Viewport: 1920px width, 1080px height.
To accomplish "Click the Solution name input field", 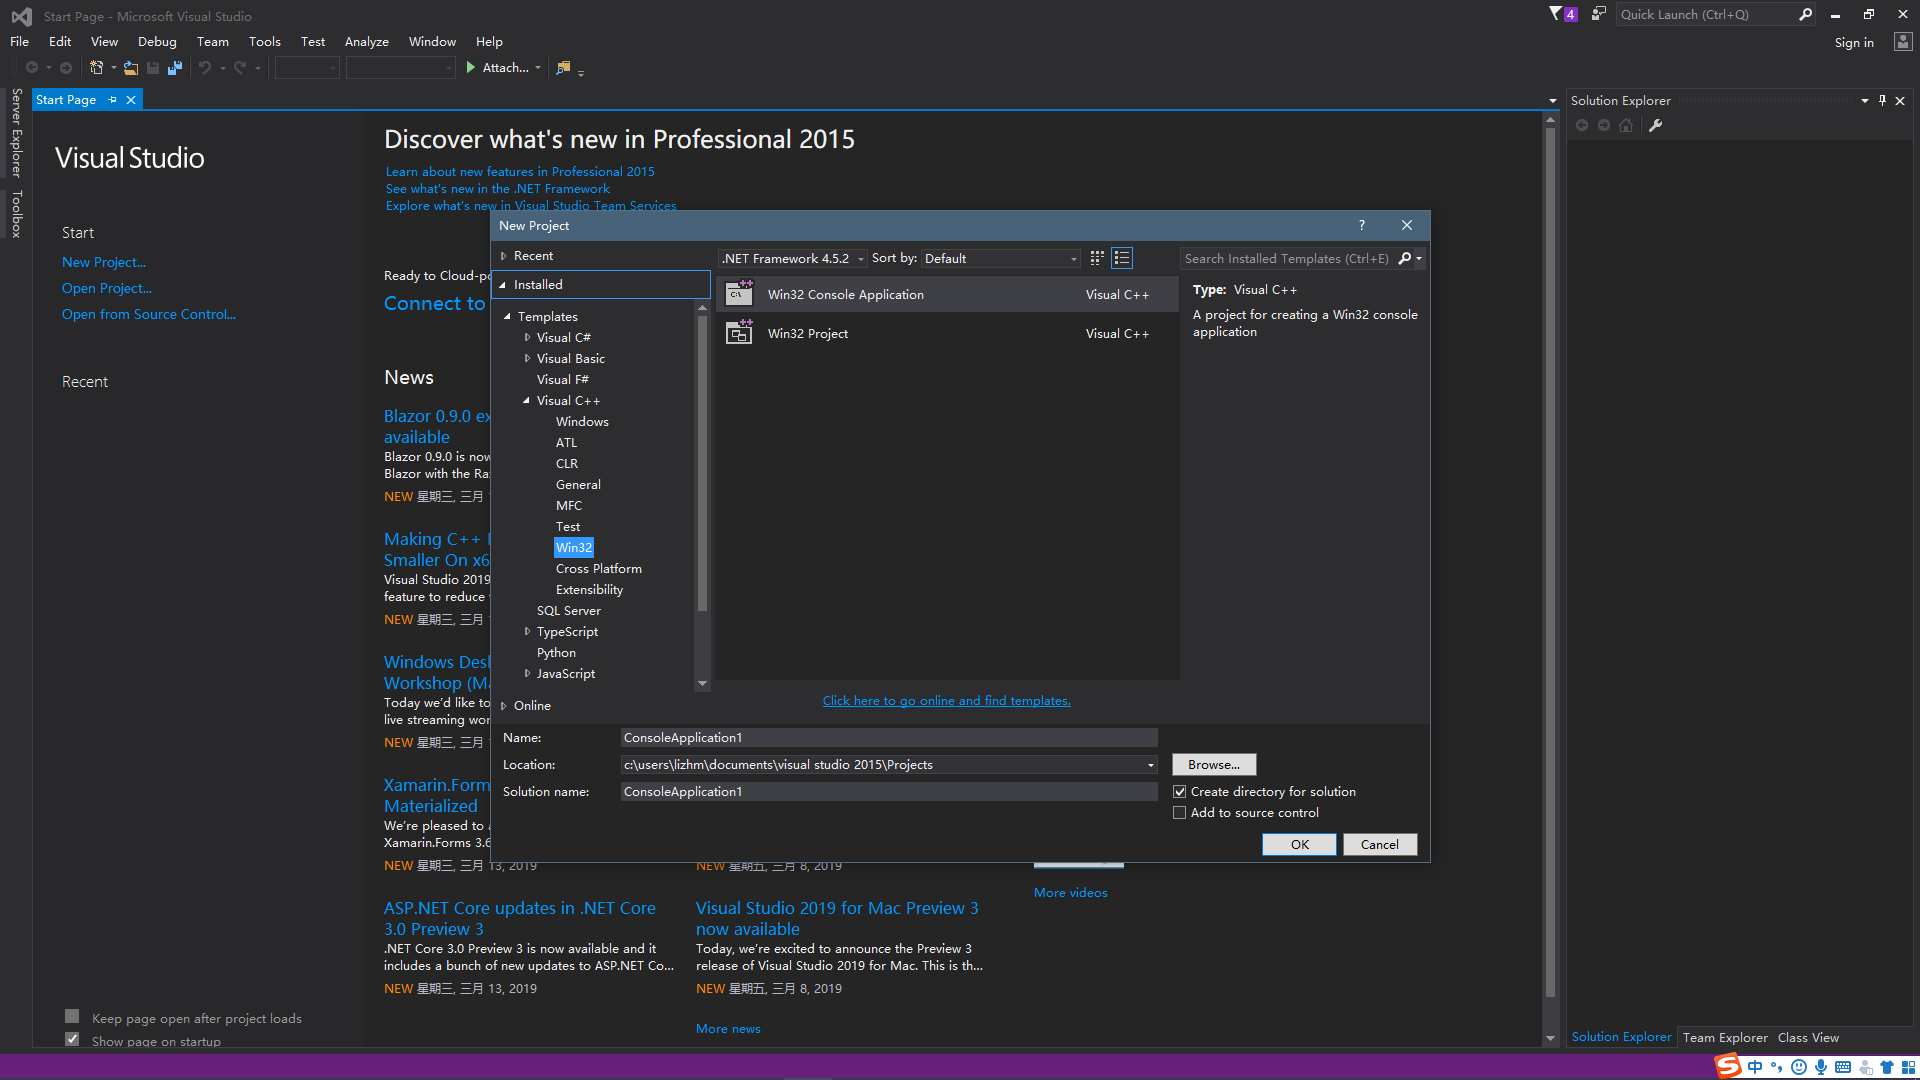I will 889,792.
